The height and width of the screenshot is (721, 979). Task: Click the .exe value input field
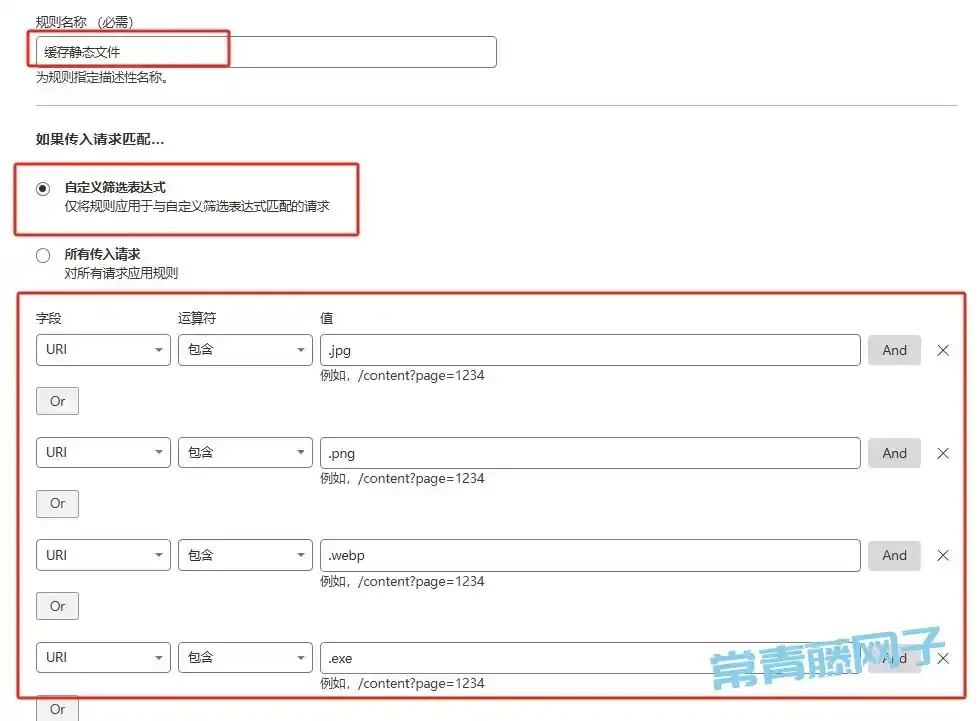coord(590,658)
